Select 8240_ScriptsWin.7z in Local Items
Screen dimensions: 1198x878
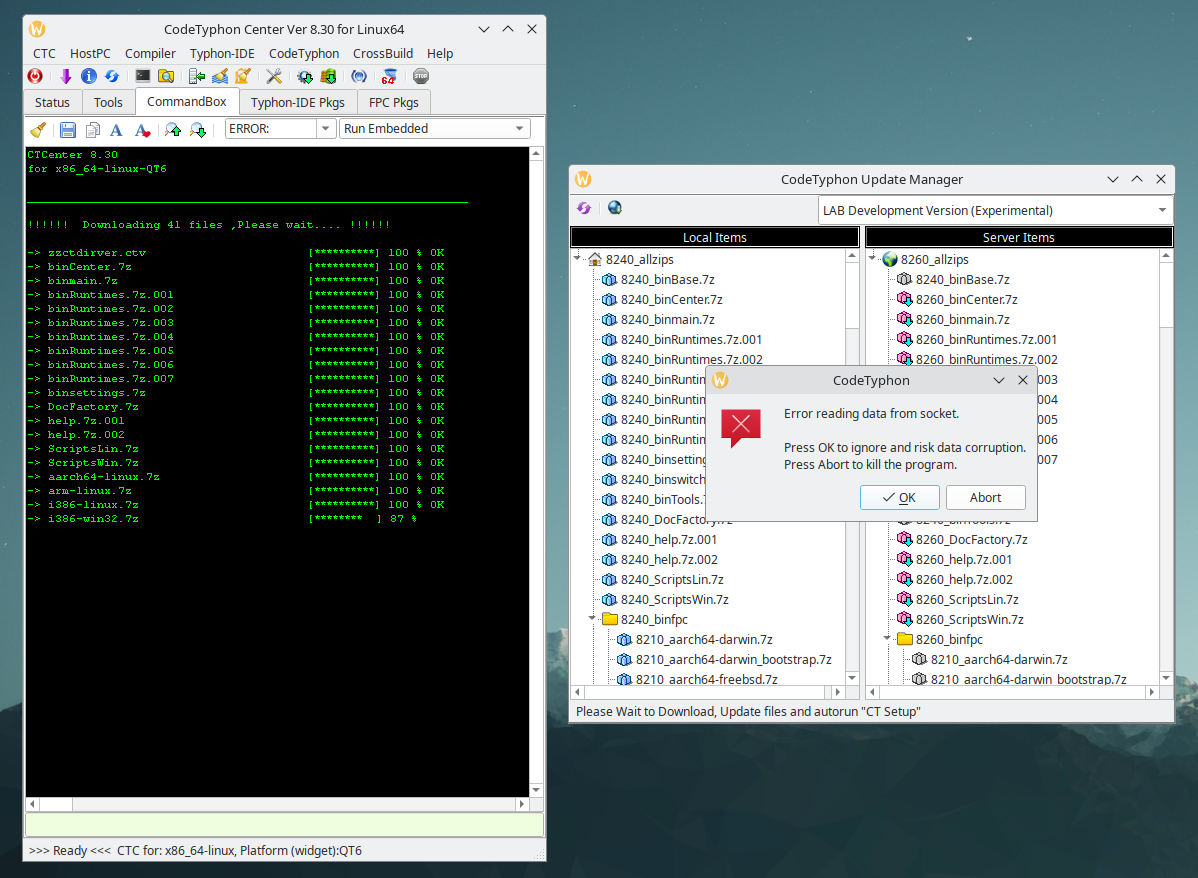click(x=674, y=599)
